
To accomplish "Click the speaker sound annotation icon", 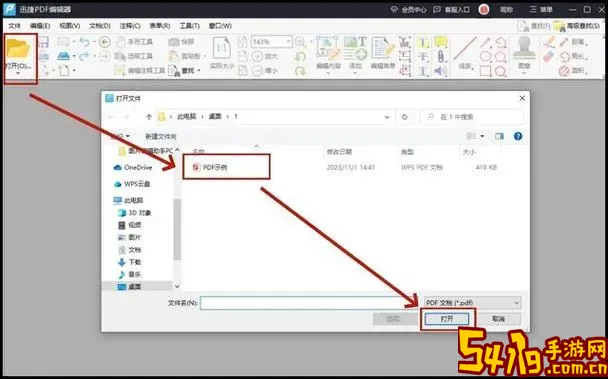I will [x=440, y=71].
